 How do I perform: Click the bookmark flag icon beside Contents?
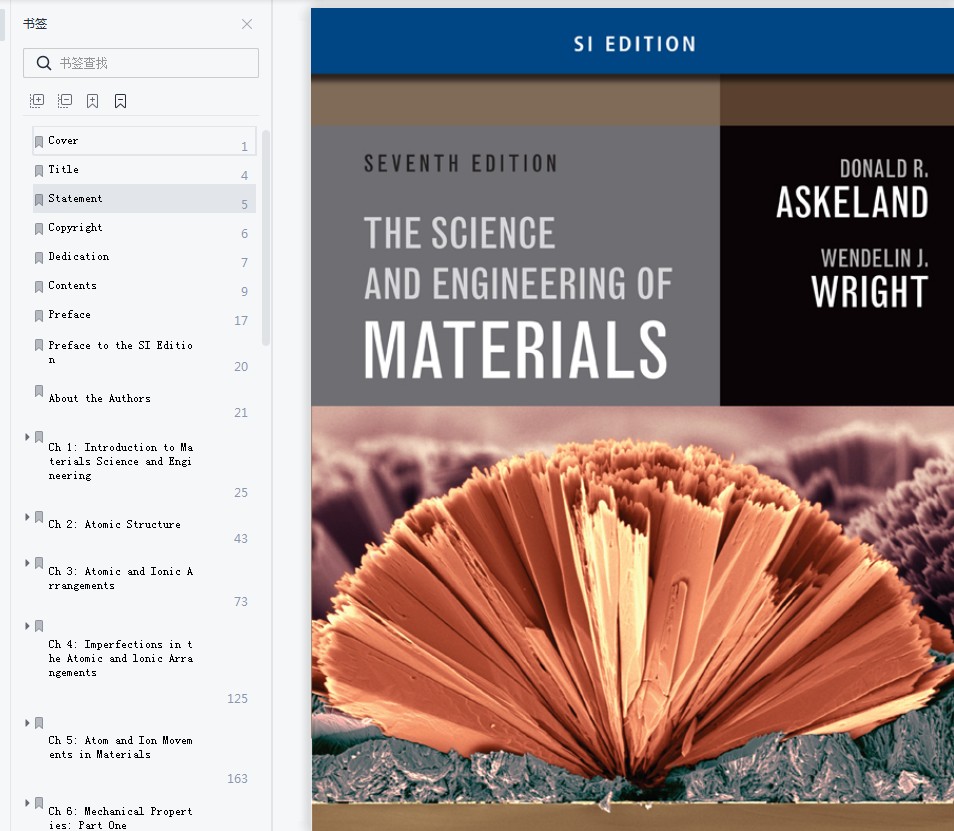[x=39, y=287]
